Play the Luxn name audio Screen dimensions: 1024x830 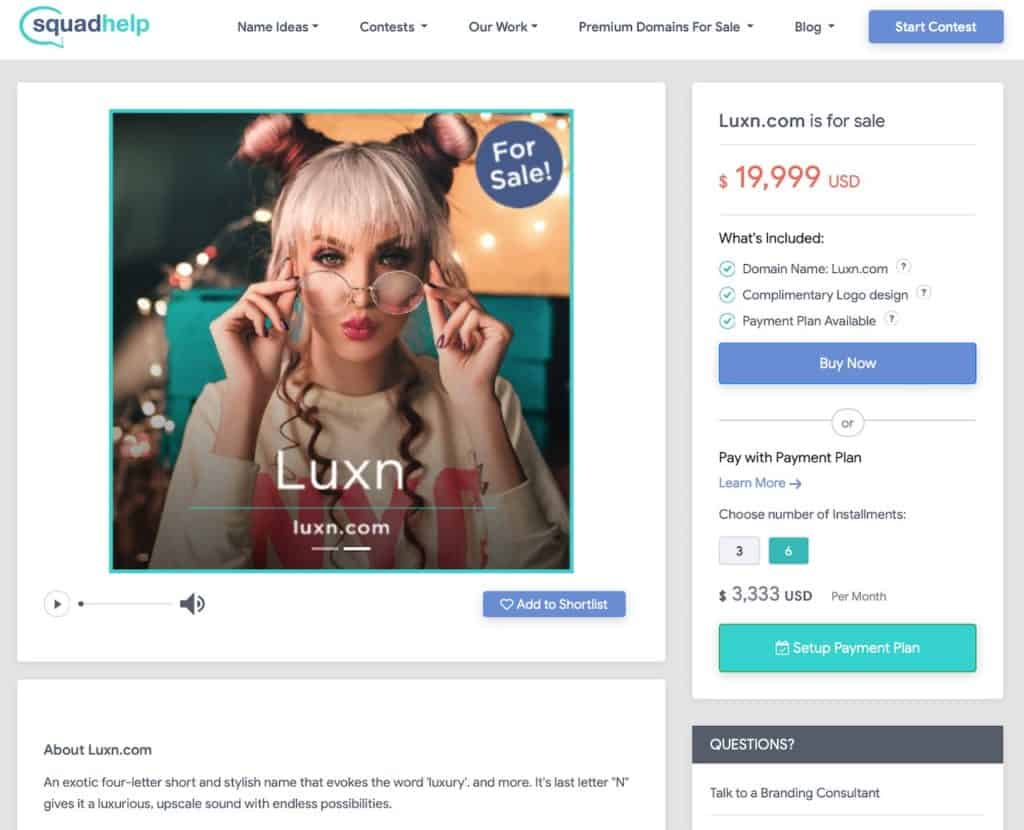point(57,603)
